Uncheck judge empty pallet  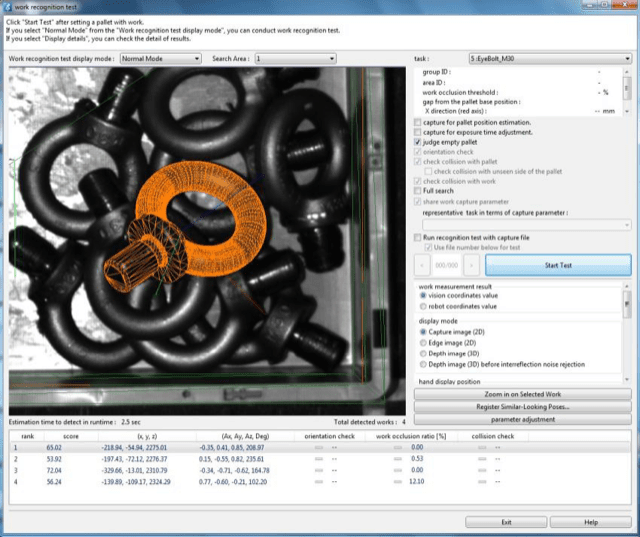(x=417, y=142)
